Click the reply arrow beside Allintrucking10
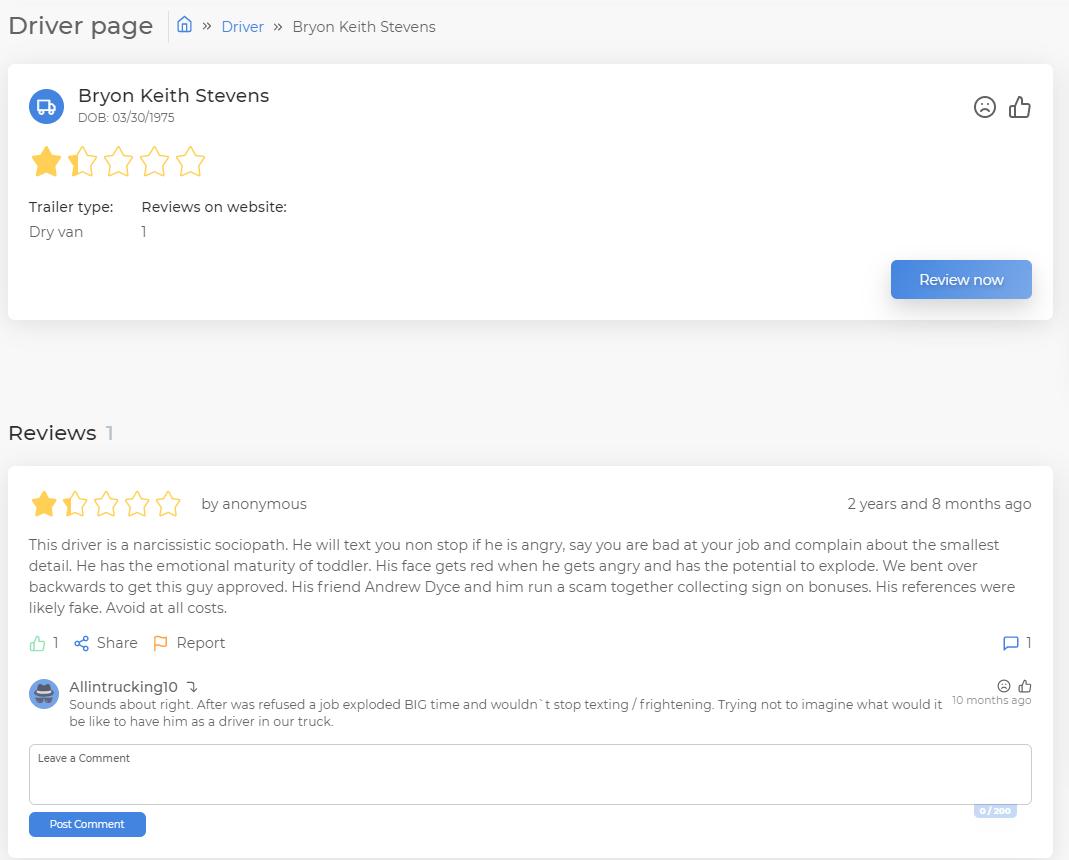Screen dimensions: 1069x860 tap(192, 687)
